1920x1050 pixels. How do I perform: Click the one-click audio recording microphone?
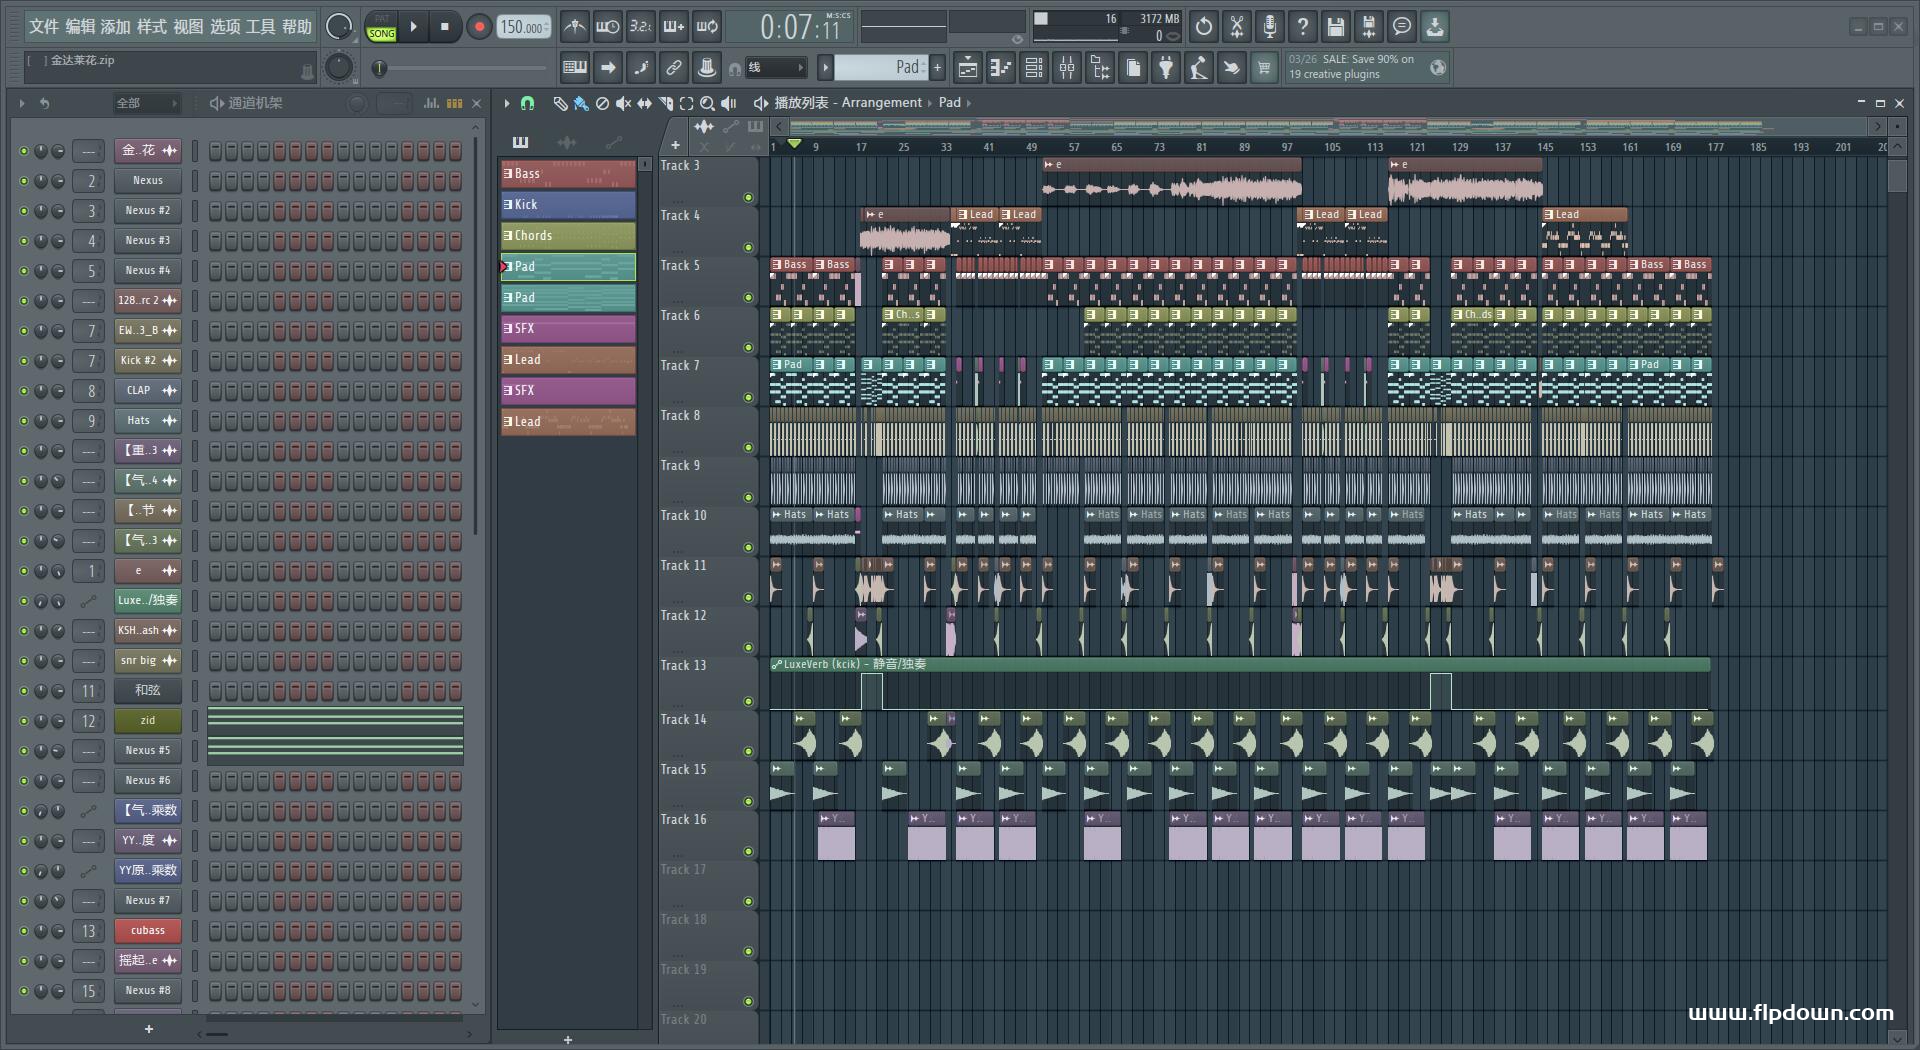1270,27
